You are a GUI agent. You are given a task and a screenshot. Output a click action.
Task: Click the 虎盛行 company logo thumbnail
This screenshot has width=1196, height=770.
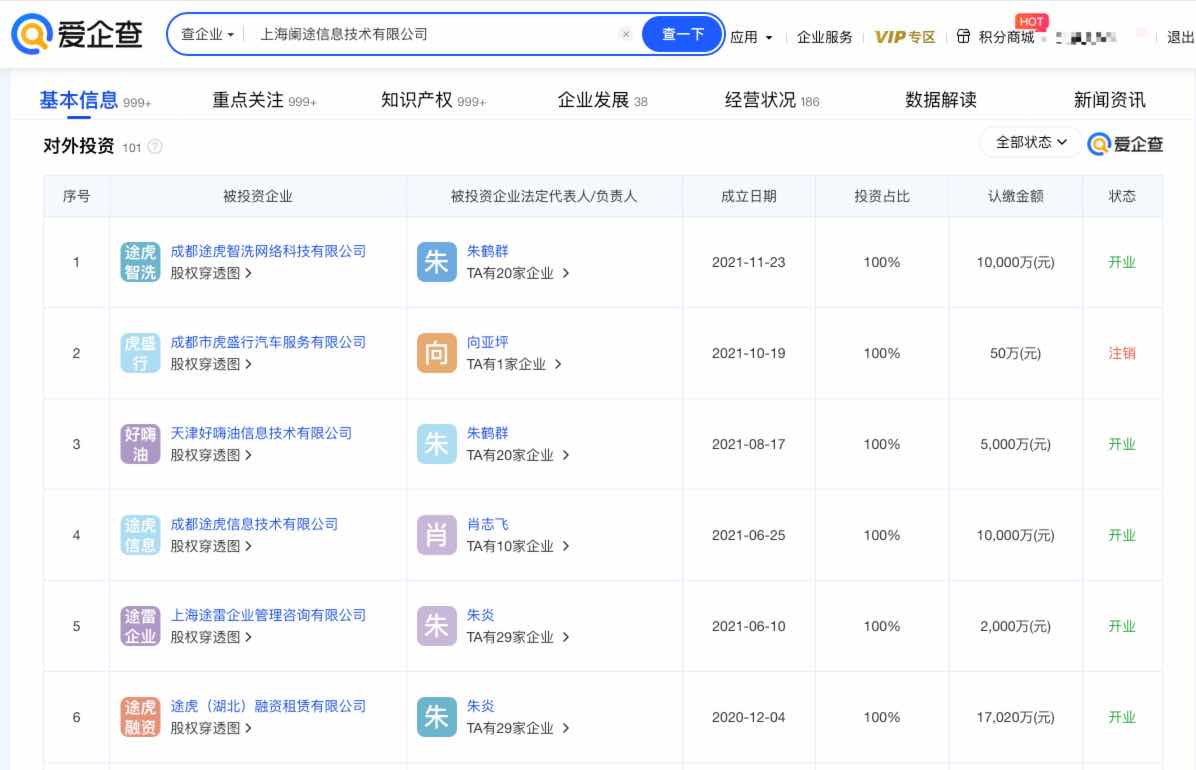coord(140,353)
